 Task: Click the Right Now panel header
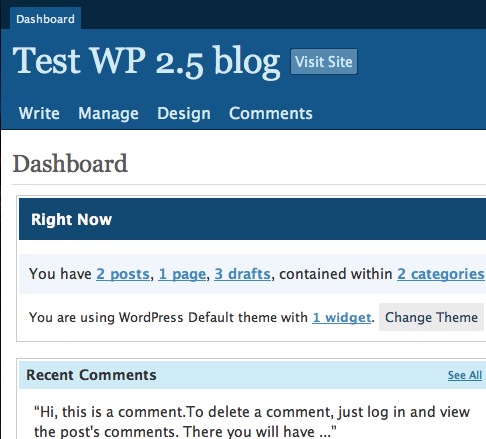click(252, 219)
